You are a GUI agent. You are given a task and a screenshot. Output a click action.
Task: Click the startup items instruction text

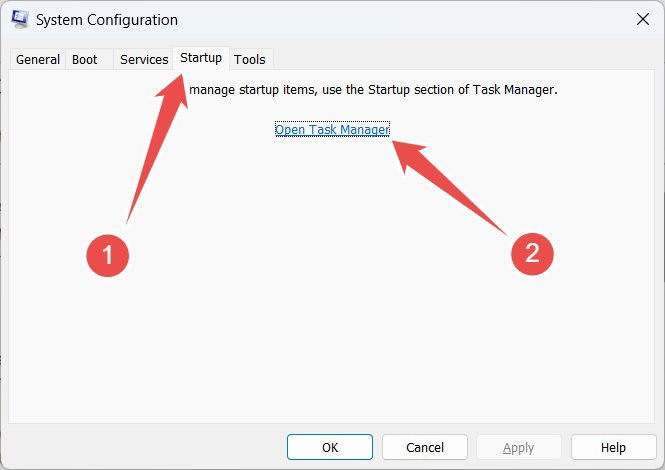pos(373,90)
